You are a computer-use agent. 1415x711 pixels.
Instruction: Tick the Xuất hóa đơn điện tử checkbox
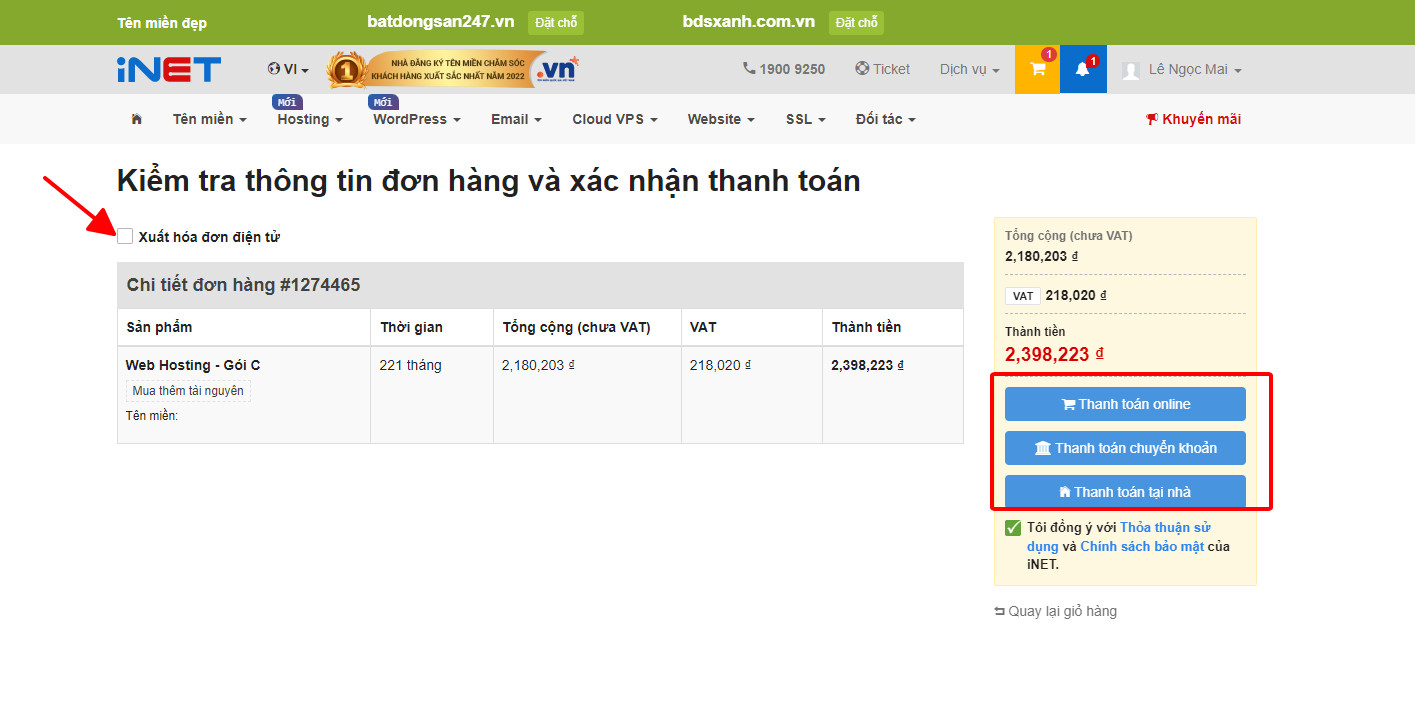point(125,236)
